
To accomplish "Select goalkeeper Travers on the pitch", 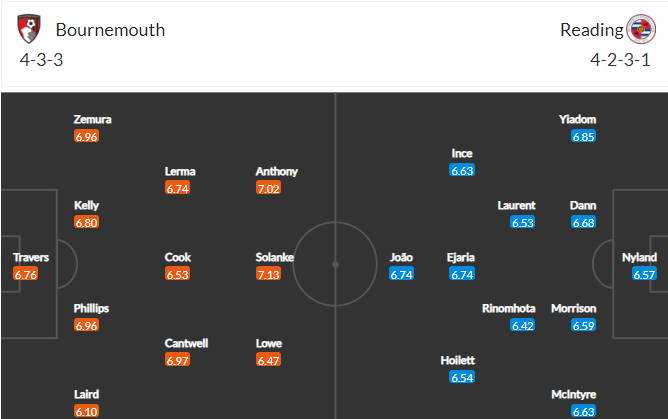I will pyautogui.click(x=31, y=257).
